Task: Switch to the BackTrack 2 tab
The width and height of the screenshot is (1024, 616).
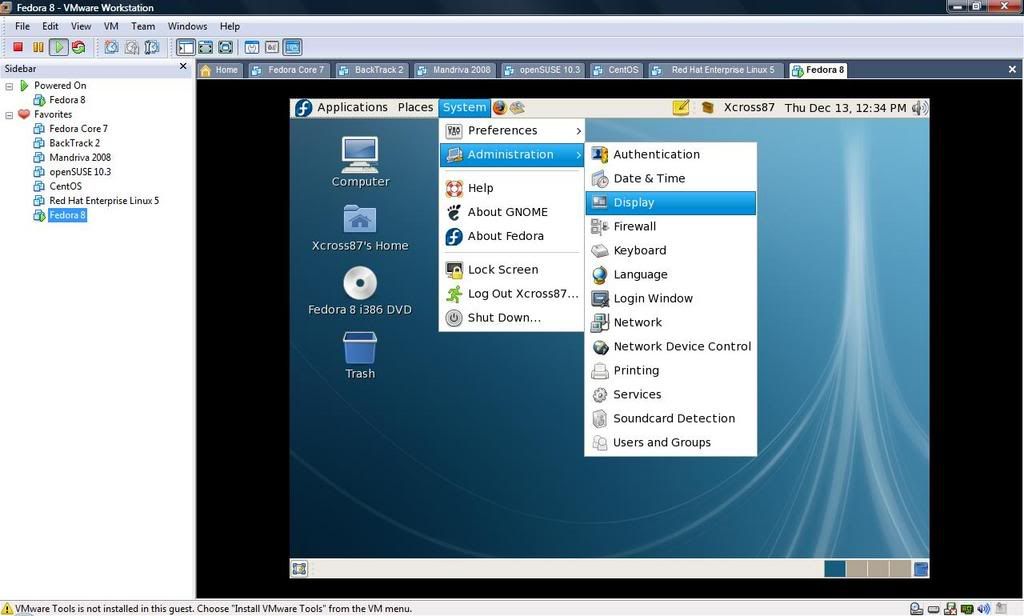Action: click(x=373, y=70)
